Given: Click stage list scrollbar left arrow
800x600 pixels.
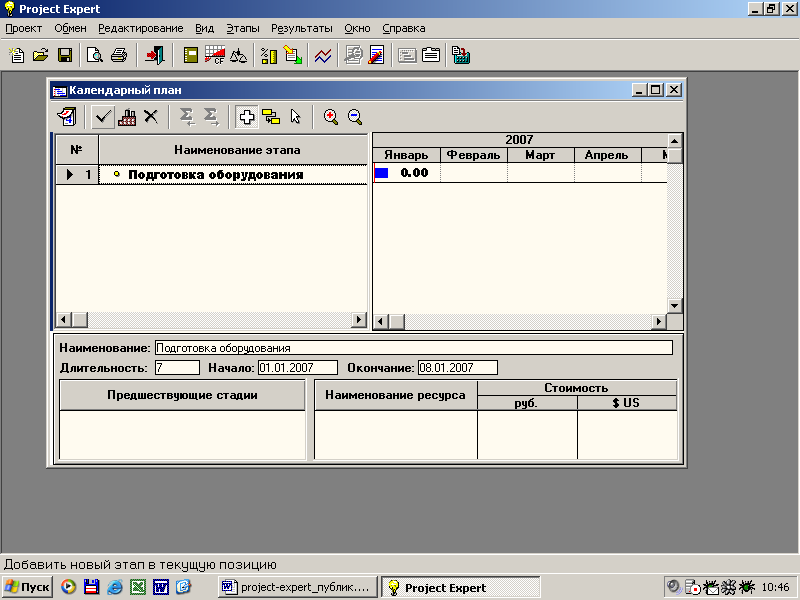Looking at the screenshot, I should pyautogui.click(x=63, y=320).
